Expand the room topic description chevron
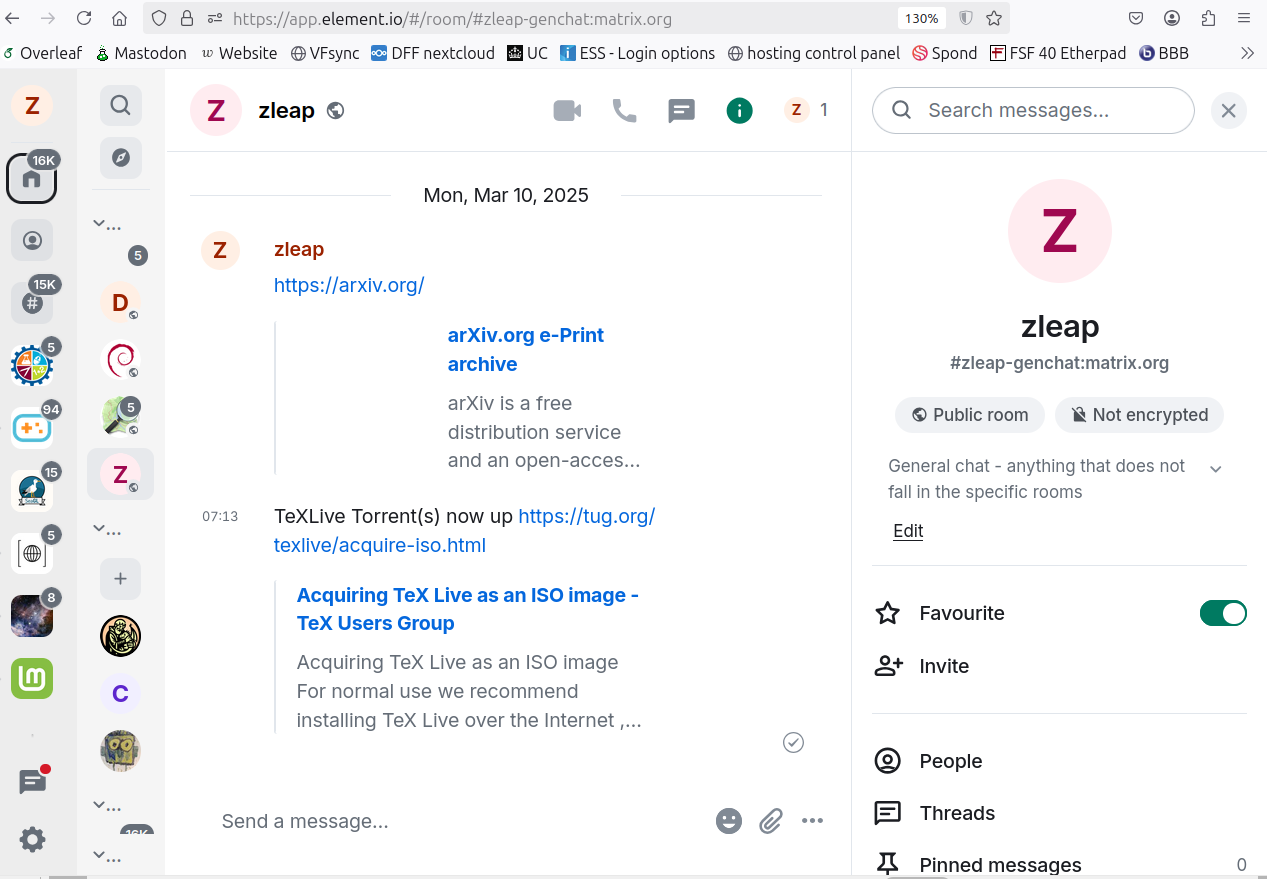The image size is (1267, 879). (1216, 469)
